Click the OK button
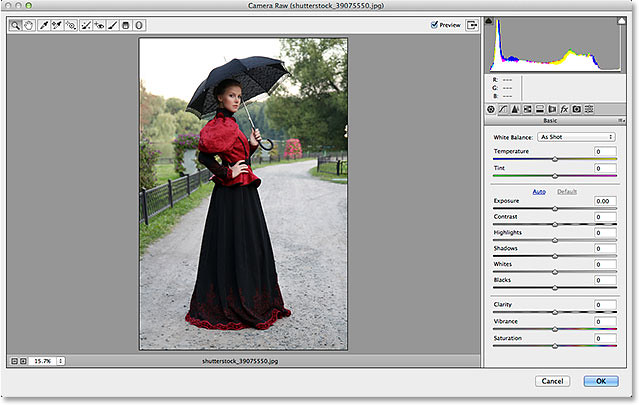639x405 pixels. pos(601,381)
